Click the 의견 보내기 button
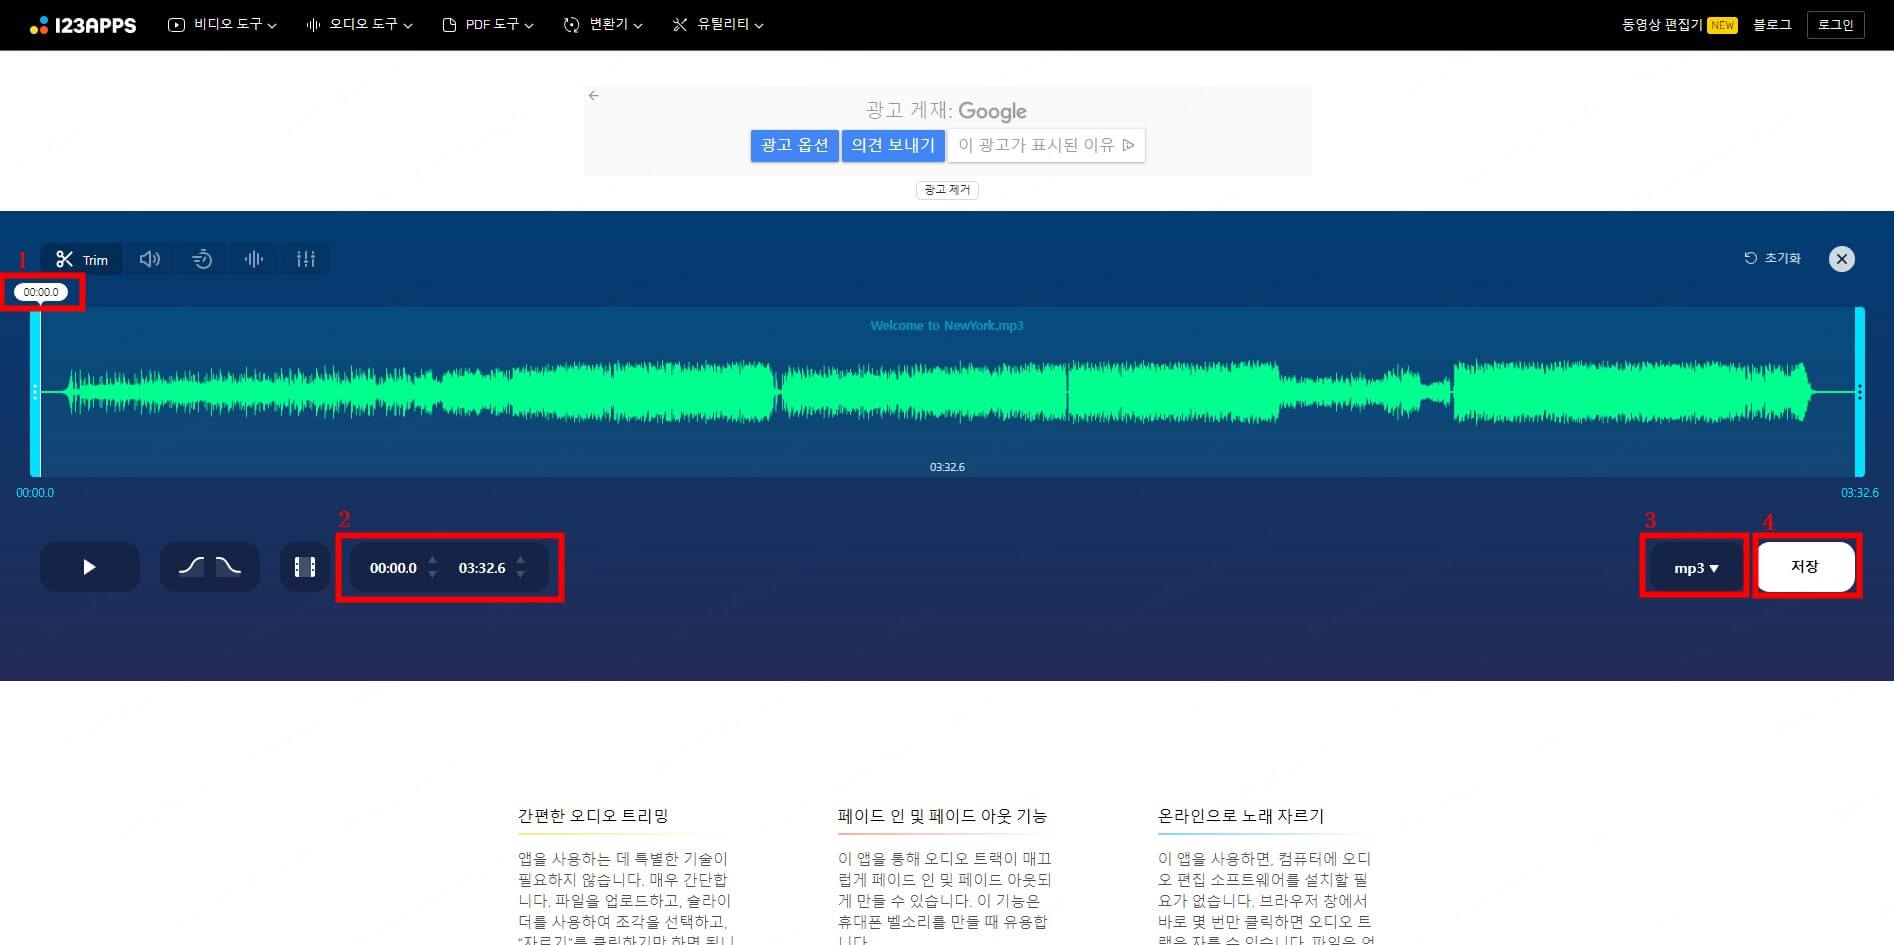This screenshot has height=945, width=1894. [893, 145]
